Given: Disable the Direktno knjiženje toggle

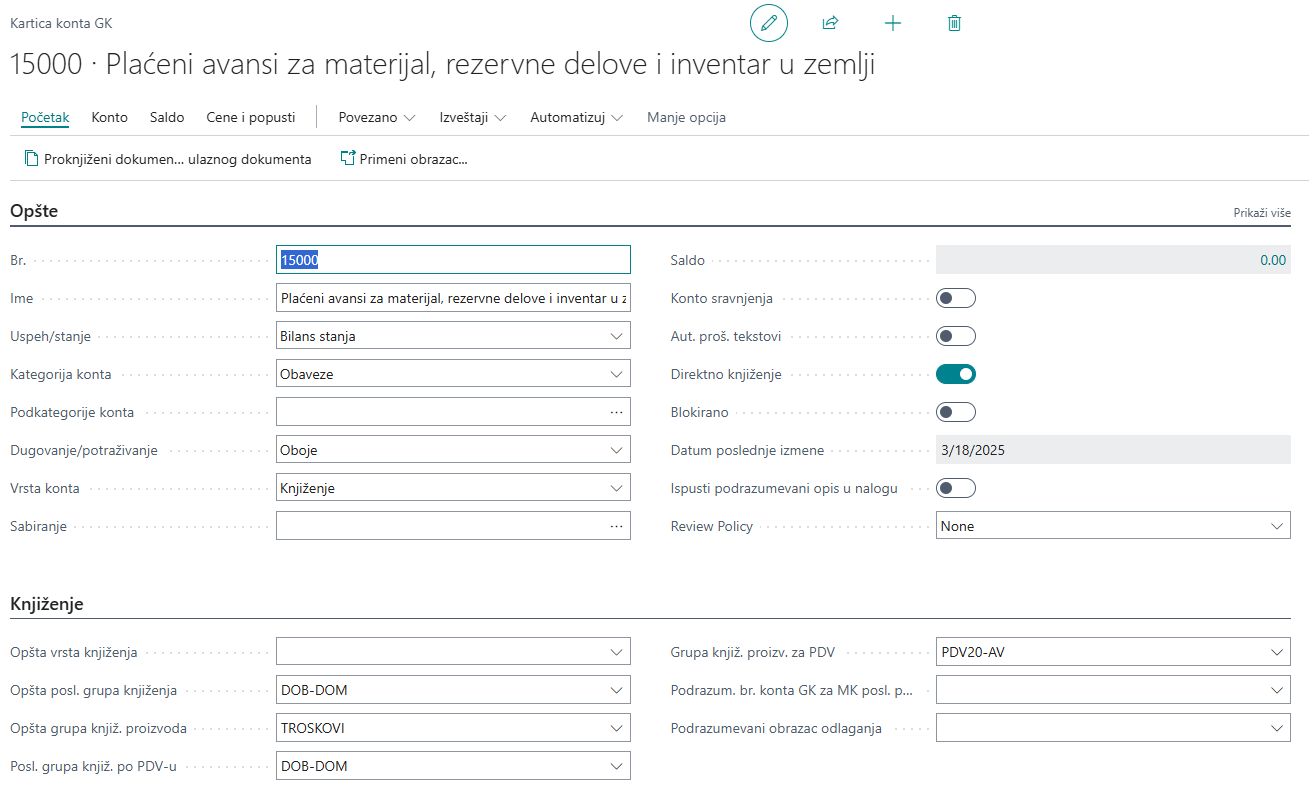Looking at the screenshot, I should 955,374.
